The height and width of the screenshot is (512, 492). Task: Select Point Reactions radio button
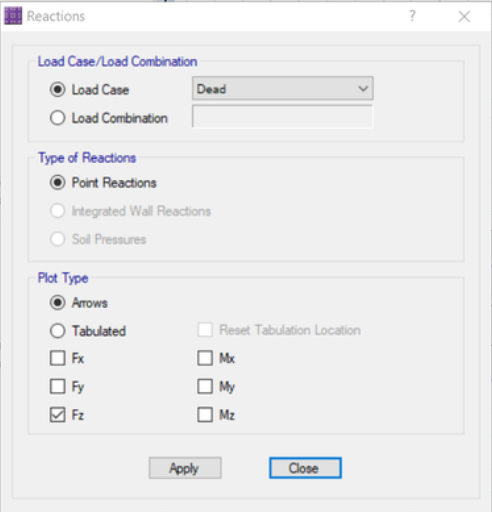(57, 183)
